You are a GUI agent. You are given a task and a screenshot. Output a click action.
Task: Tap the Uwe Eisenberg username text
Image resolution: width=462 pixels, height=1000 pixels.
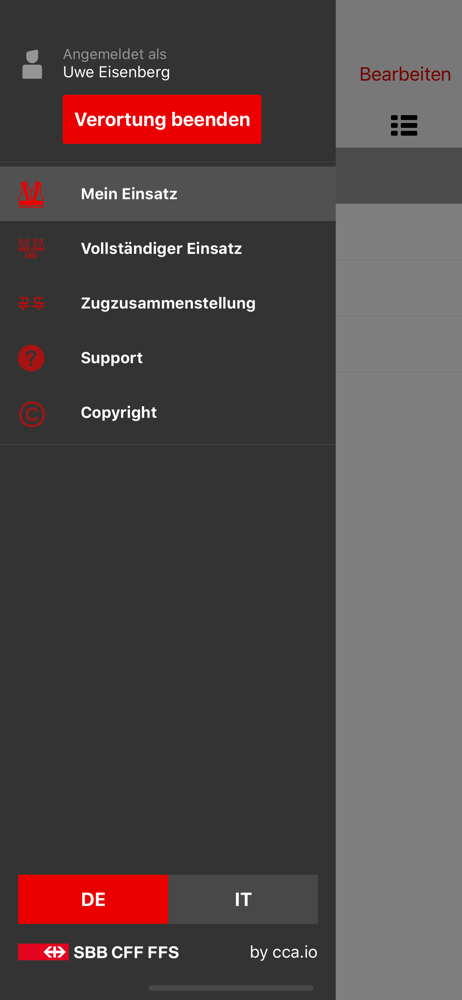pos(116,72)
